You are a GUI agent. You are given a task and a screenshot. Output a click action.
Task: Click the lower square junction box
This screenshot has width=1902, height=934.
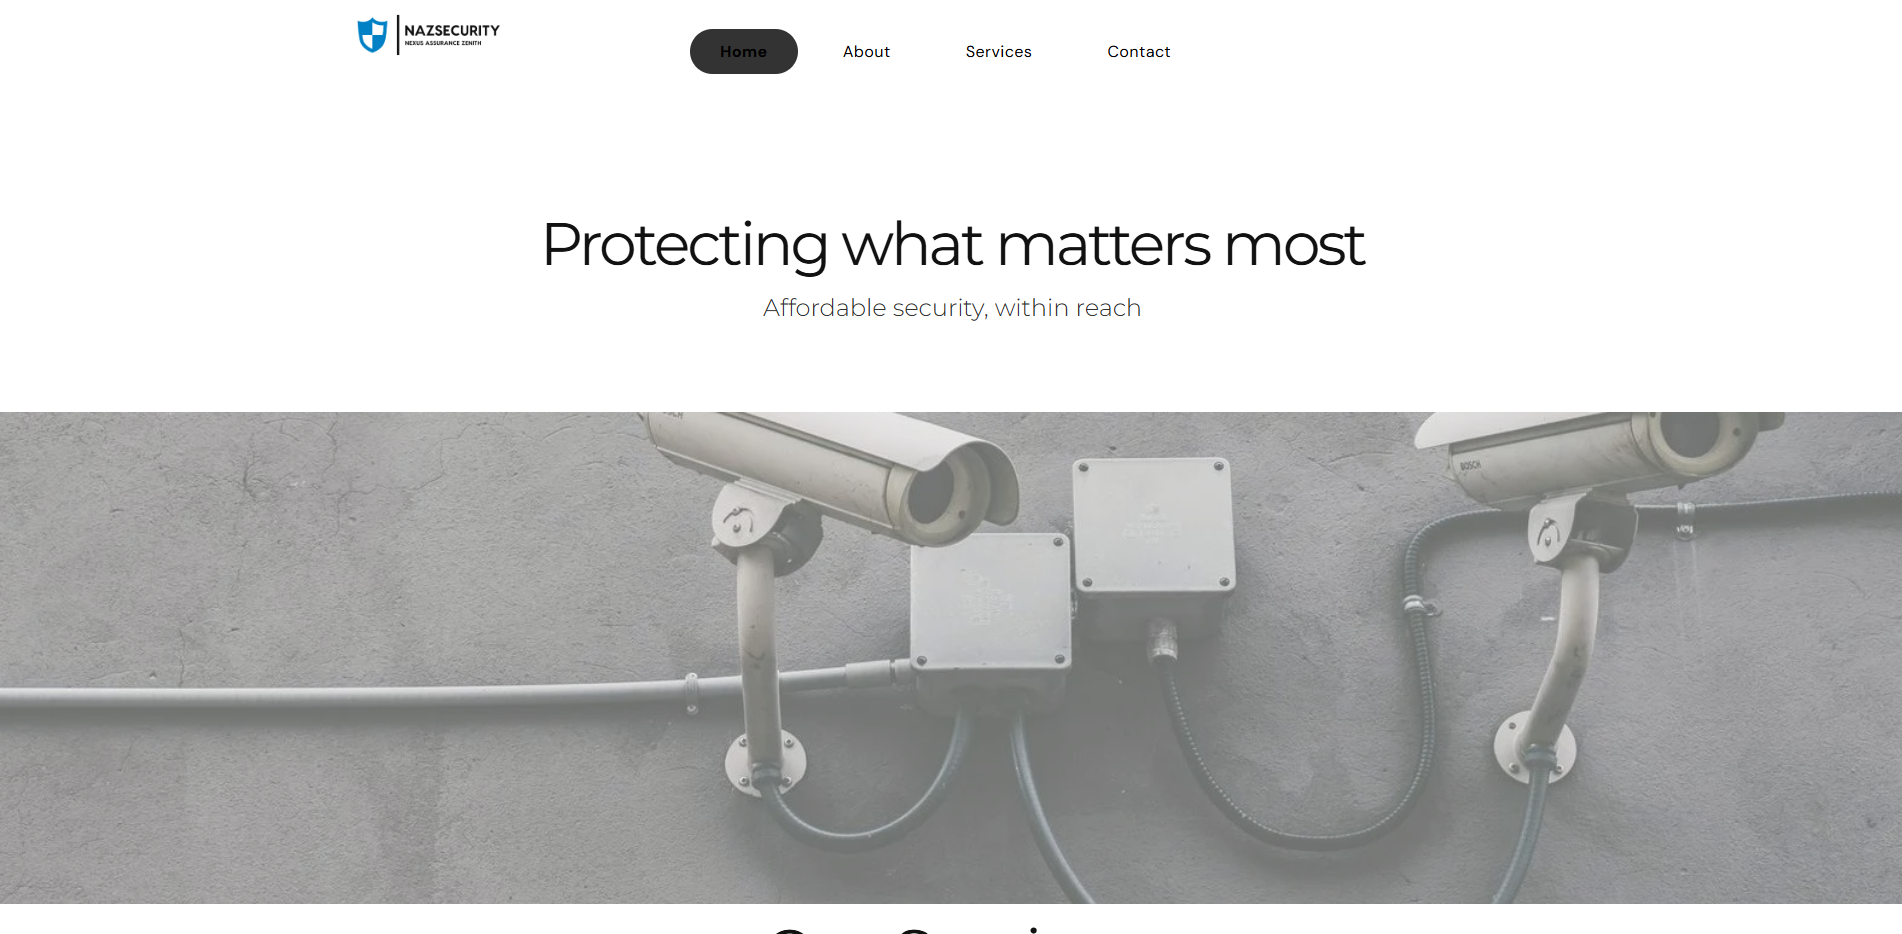tap(990, 600)
